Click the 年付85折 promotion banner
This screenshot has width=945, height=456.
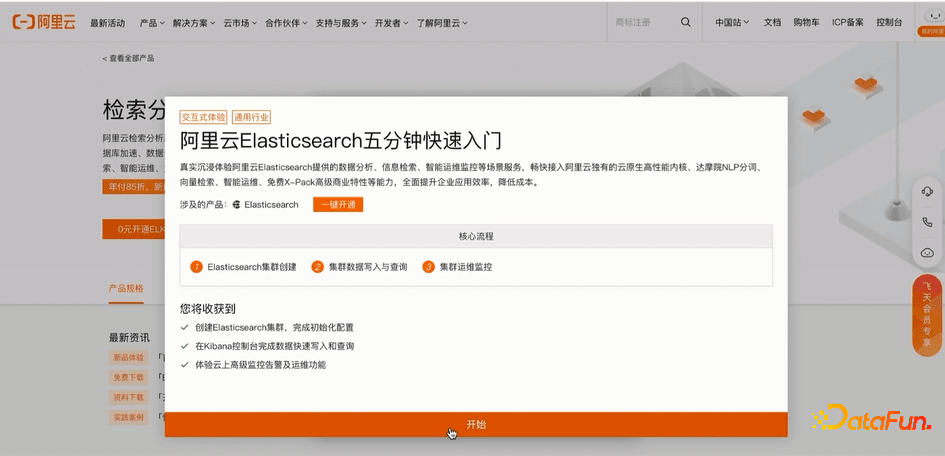pyautogui.click(x=134, y=187)
